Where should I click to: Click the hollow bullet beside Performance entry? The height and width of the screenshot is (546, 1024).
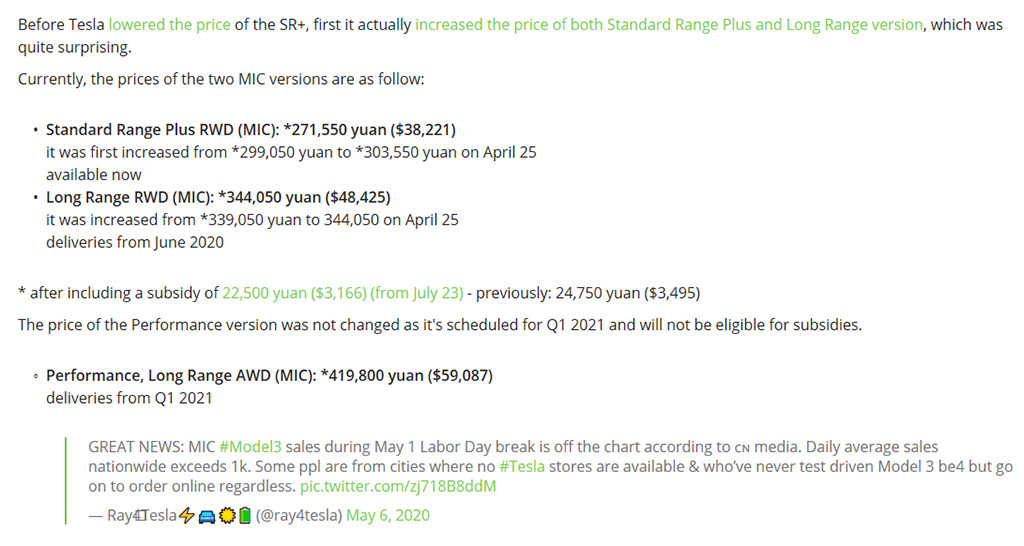pos(35,376)
